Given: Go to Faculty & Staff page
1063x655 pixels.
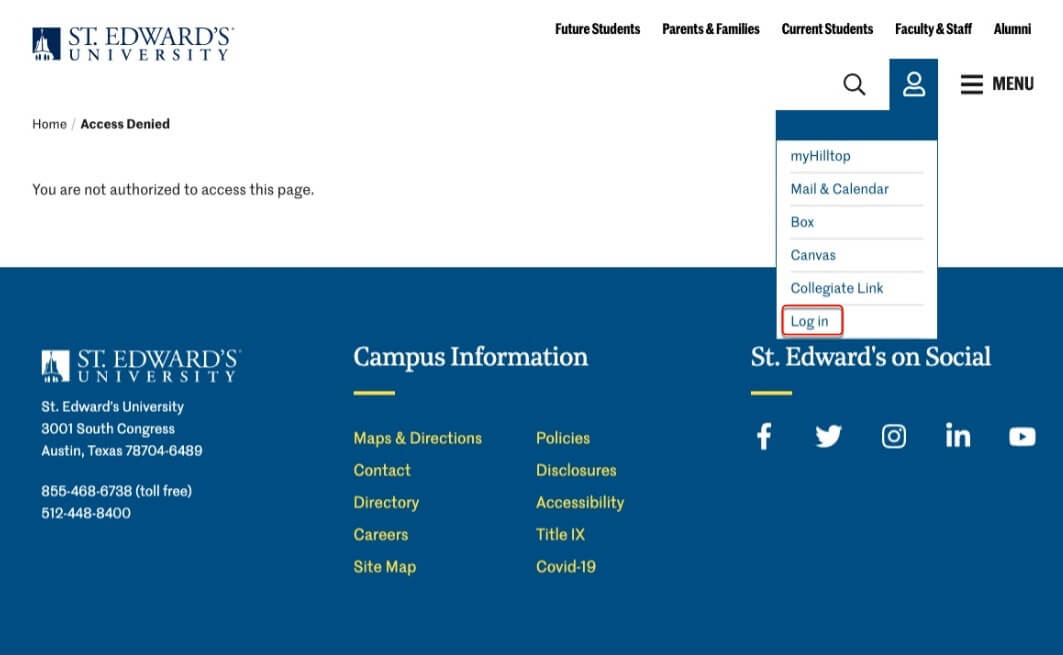Looking at the screenshot, I should pyautogui.click(x=933, y=29).
